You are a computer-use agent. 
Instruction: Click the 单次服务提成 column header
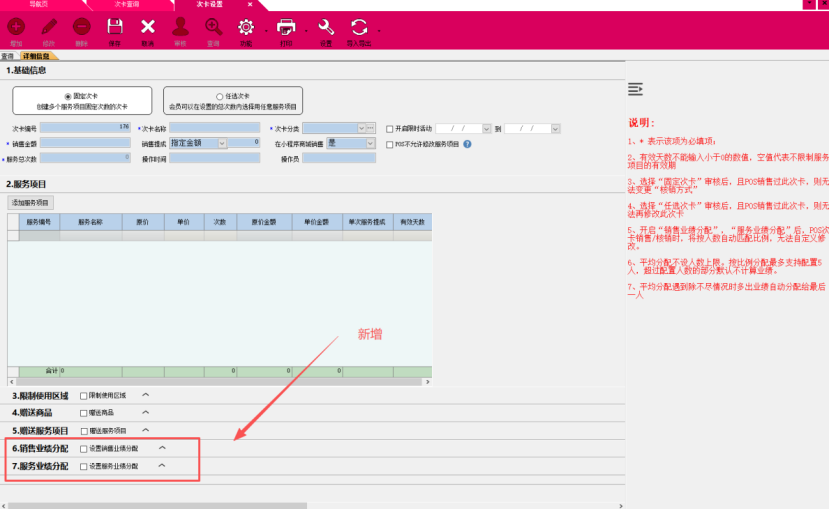click(x=367, y=223)
